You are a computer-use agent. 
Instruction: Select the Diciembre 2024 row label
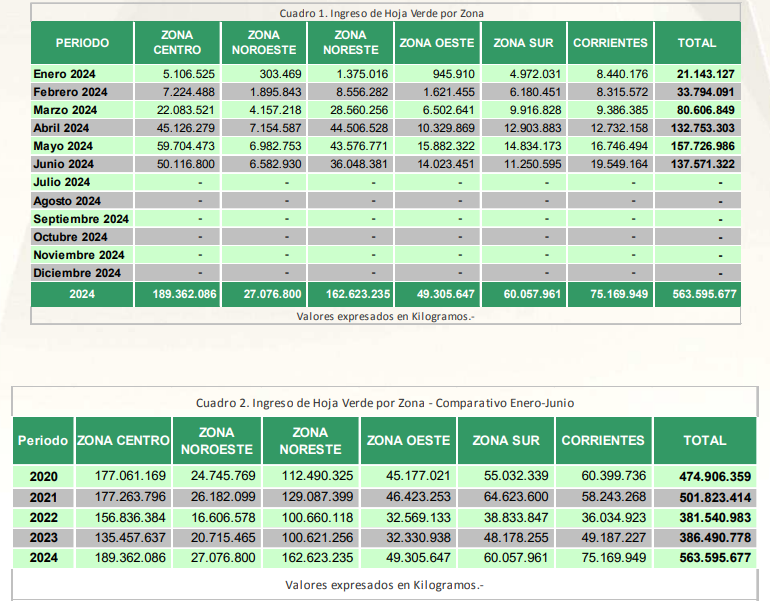point(77,273)
